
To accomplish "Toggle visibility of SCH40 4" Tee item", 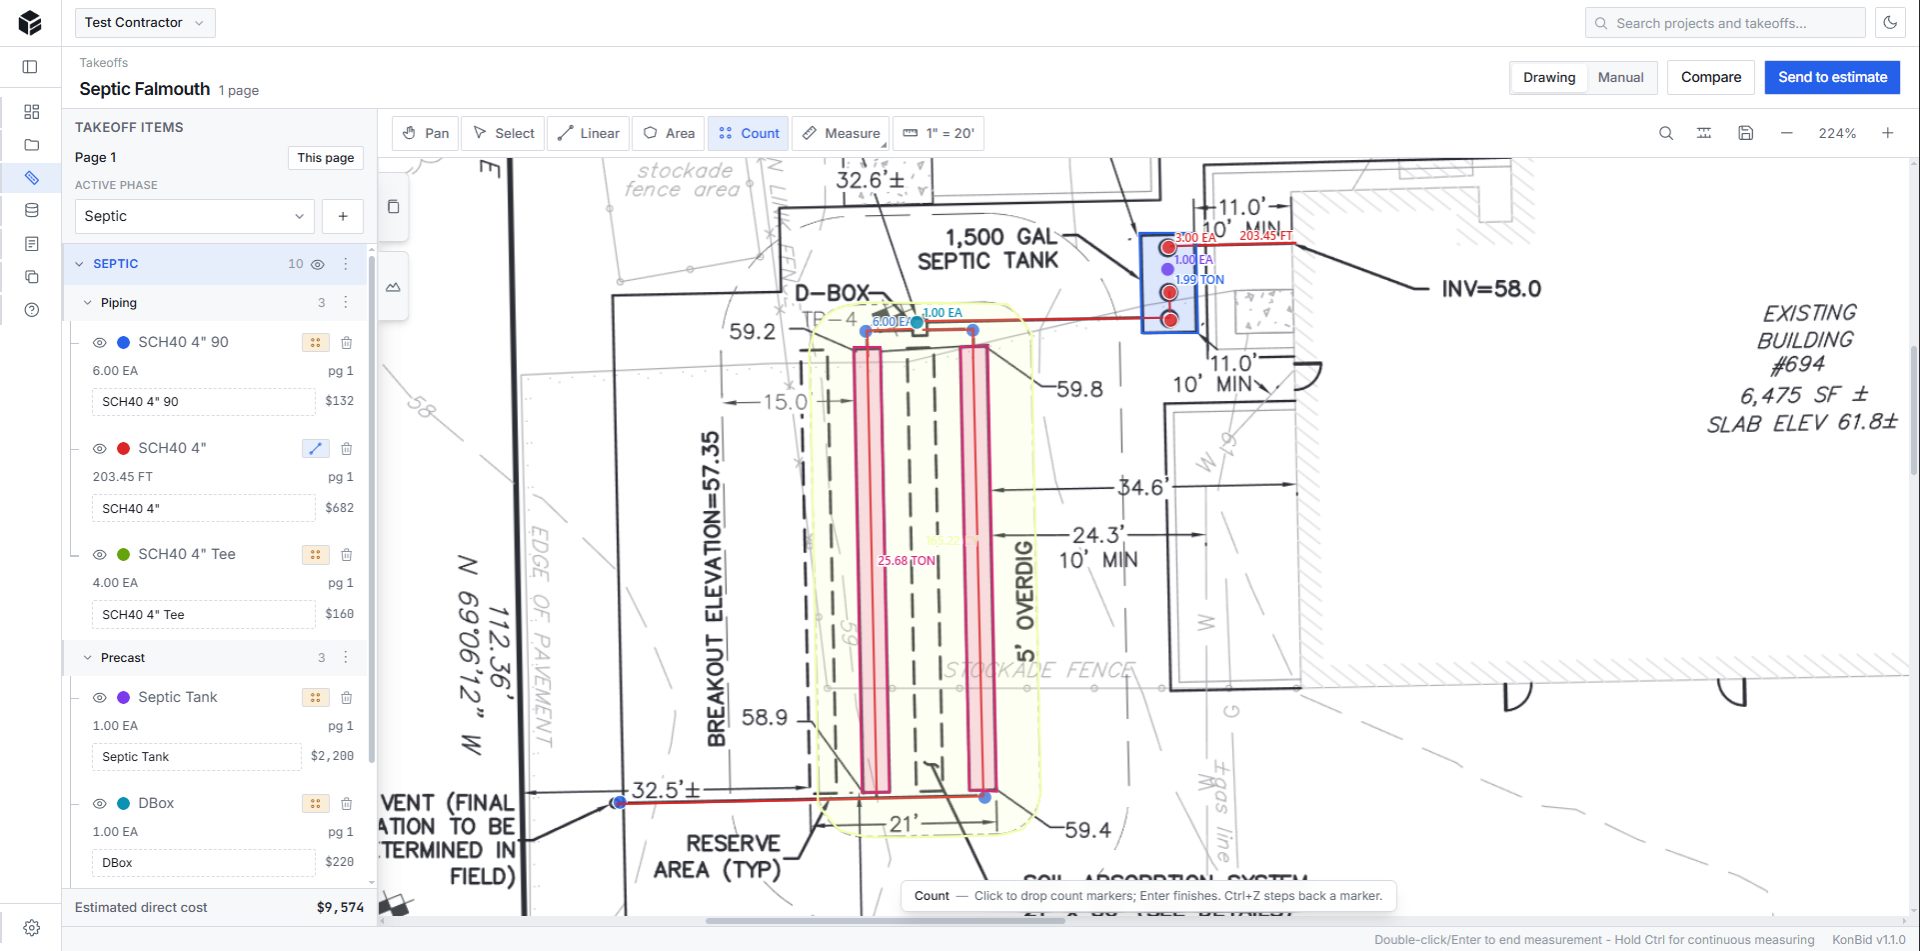I will pos(100,555).
